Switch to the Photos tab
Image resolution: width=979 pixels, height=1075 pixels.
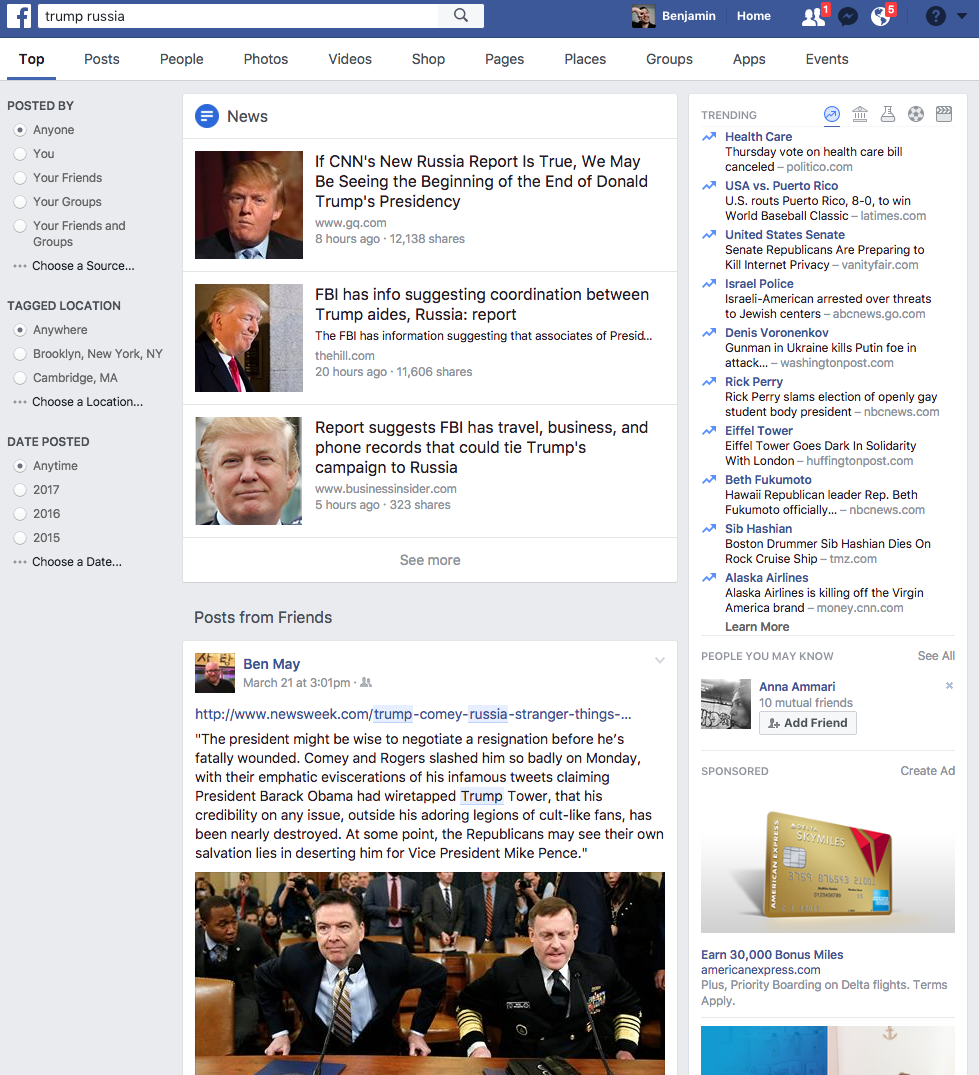pos(266,59)
